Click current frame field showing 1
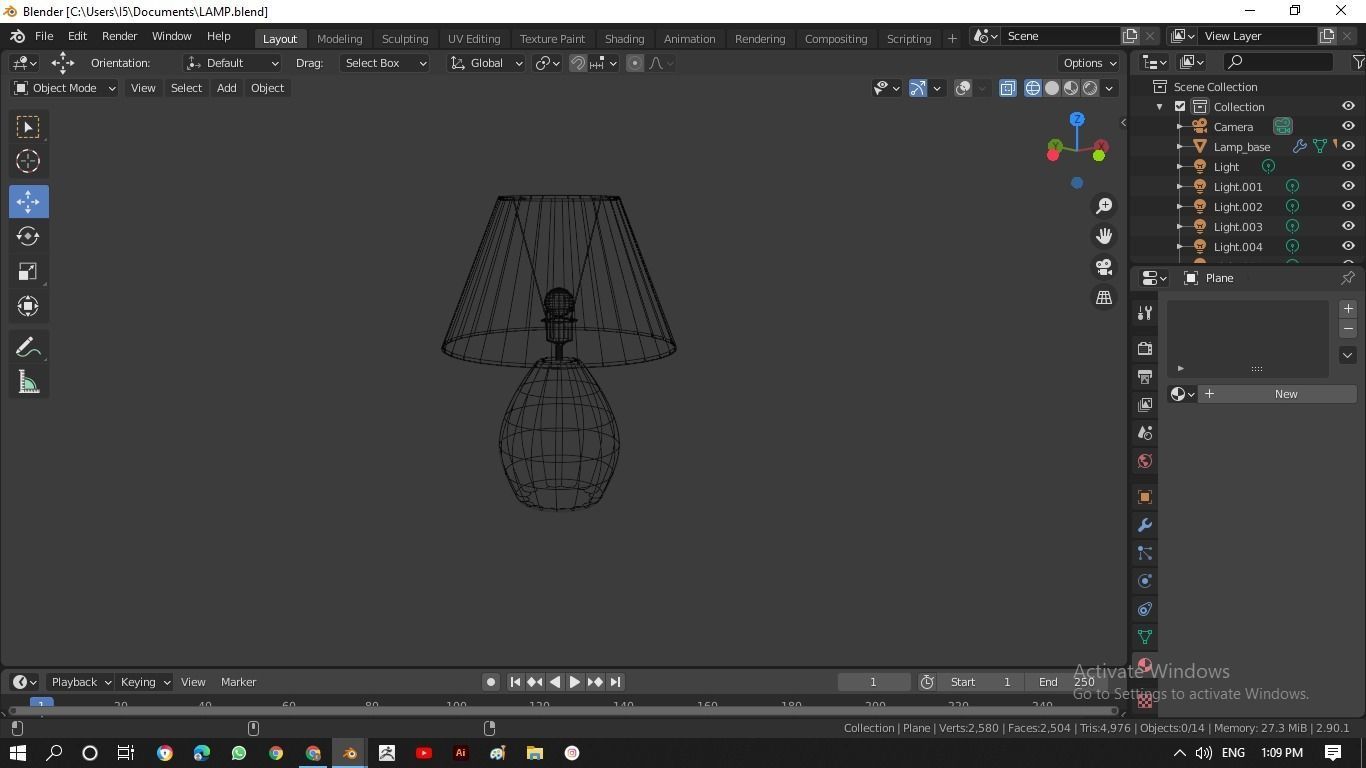 tap(873, 682)
